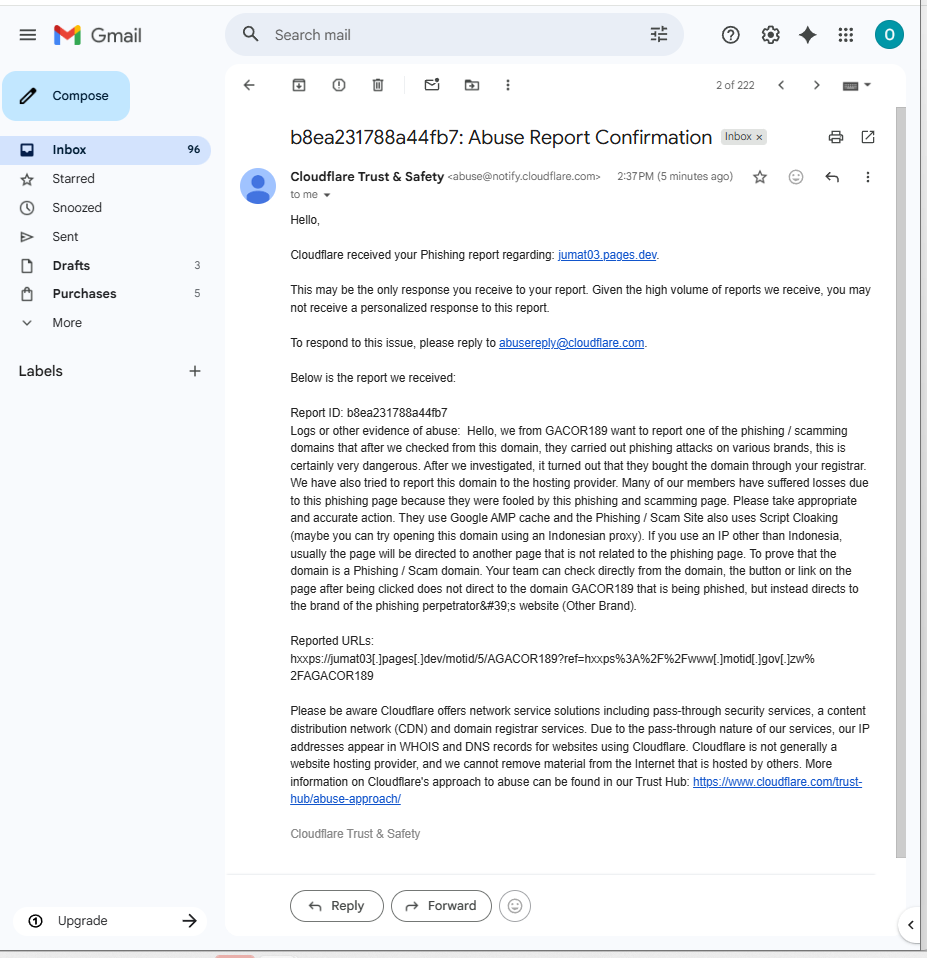The width and height of the screenshot is (927, 958).
Task: Click the abusereply@cloudflare.com link
Action: pos(571,343)
